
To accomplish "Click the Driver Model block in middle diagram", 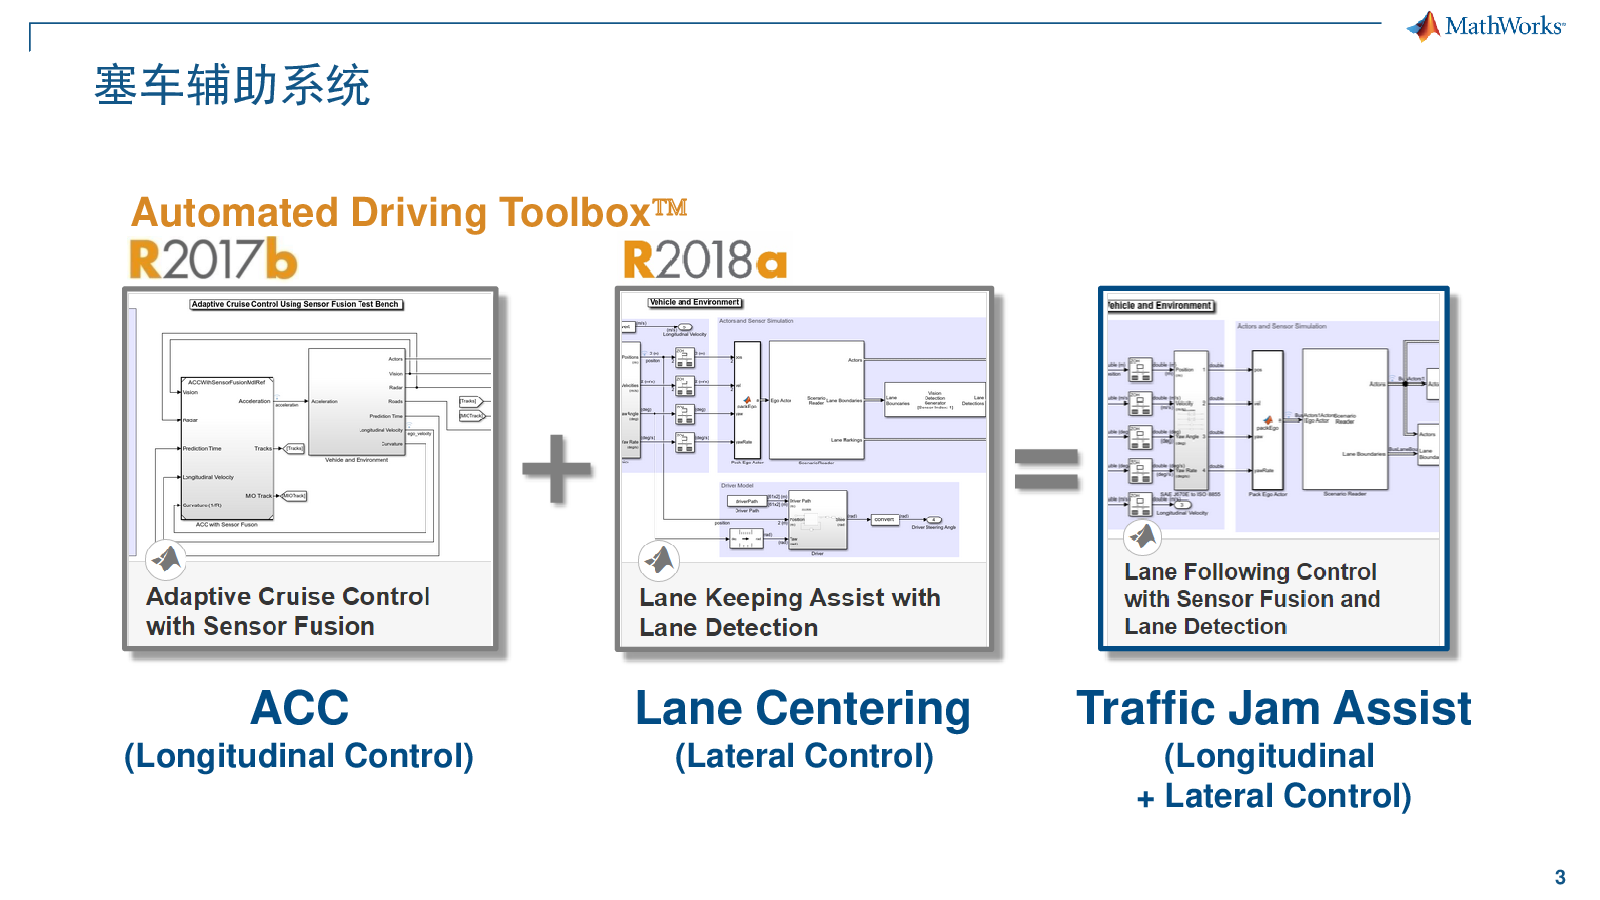I will click(x=838, y=520).
